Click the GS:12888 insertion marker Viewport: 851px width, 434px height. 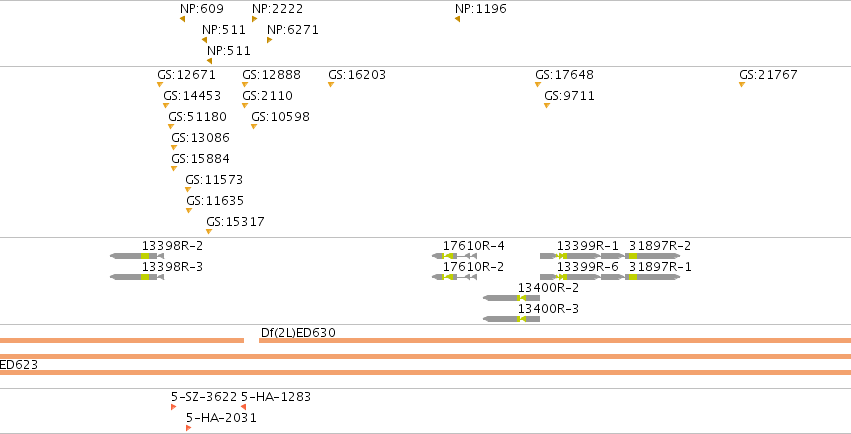245,85
